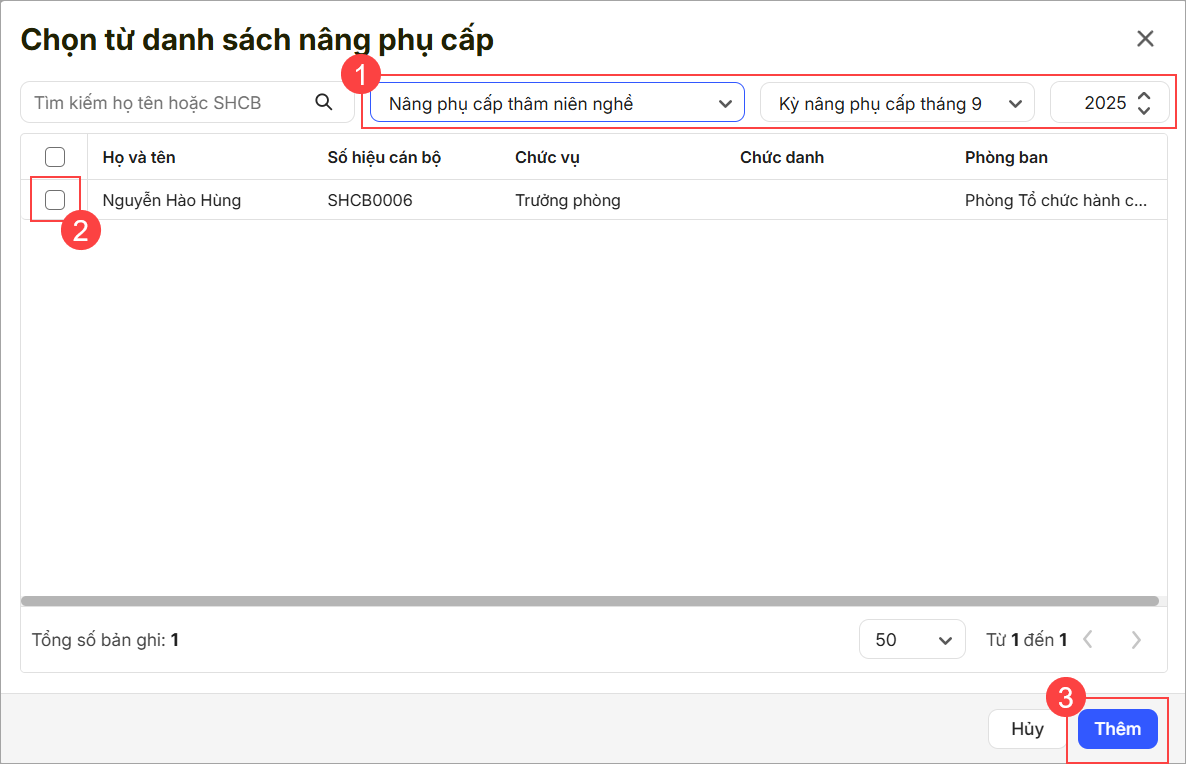1186x764 pixels.
Task: Click the Chức danh column header
Action: (782, 157)
